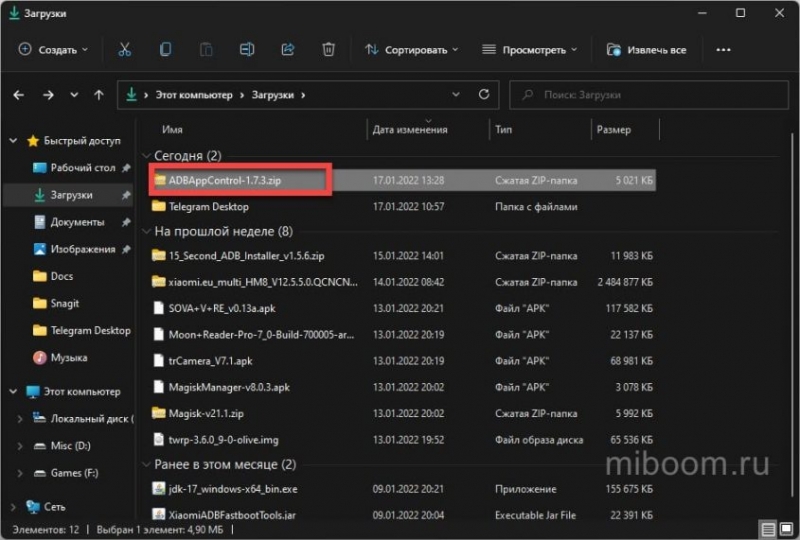
Task: Select xiaomi.eu_multi_HM8 zip file
Action: pos(403,282)
